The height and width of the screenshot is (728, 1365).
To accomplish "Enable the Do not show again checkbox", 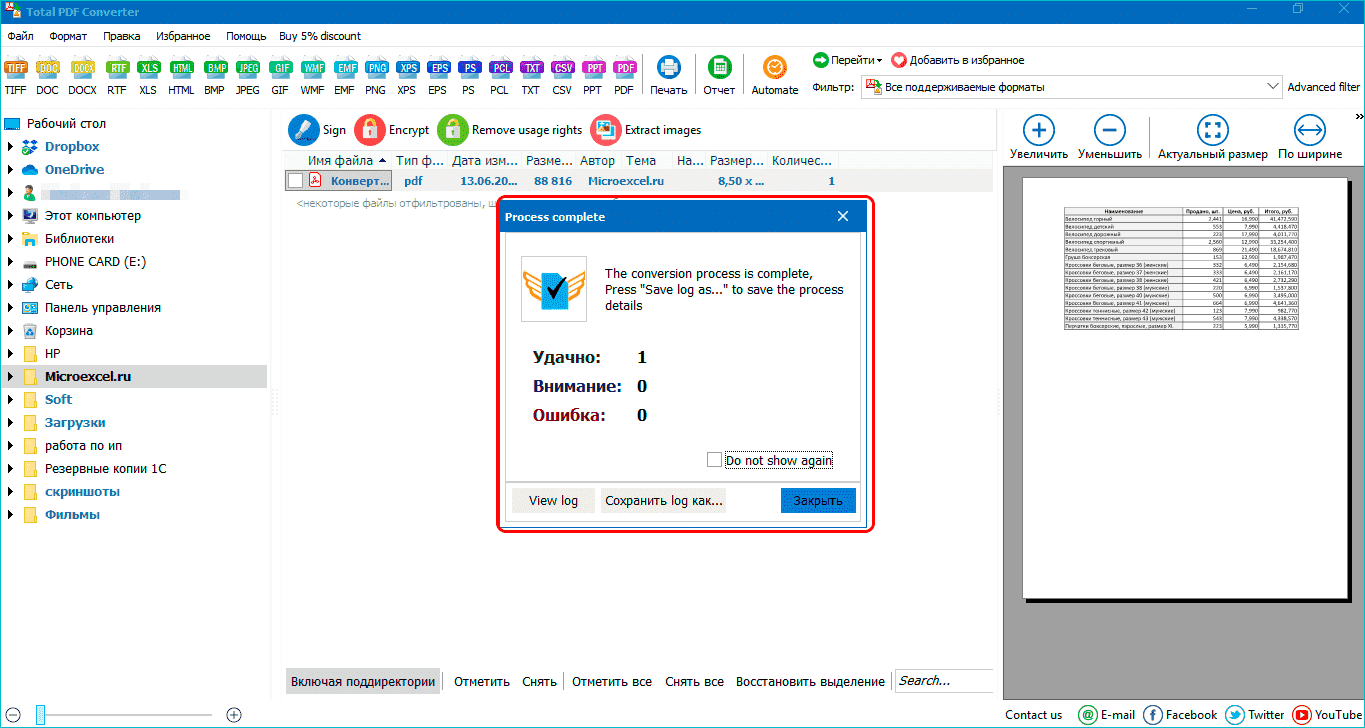I will click(713, 460).
